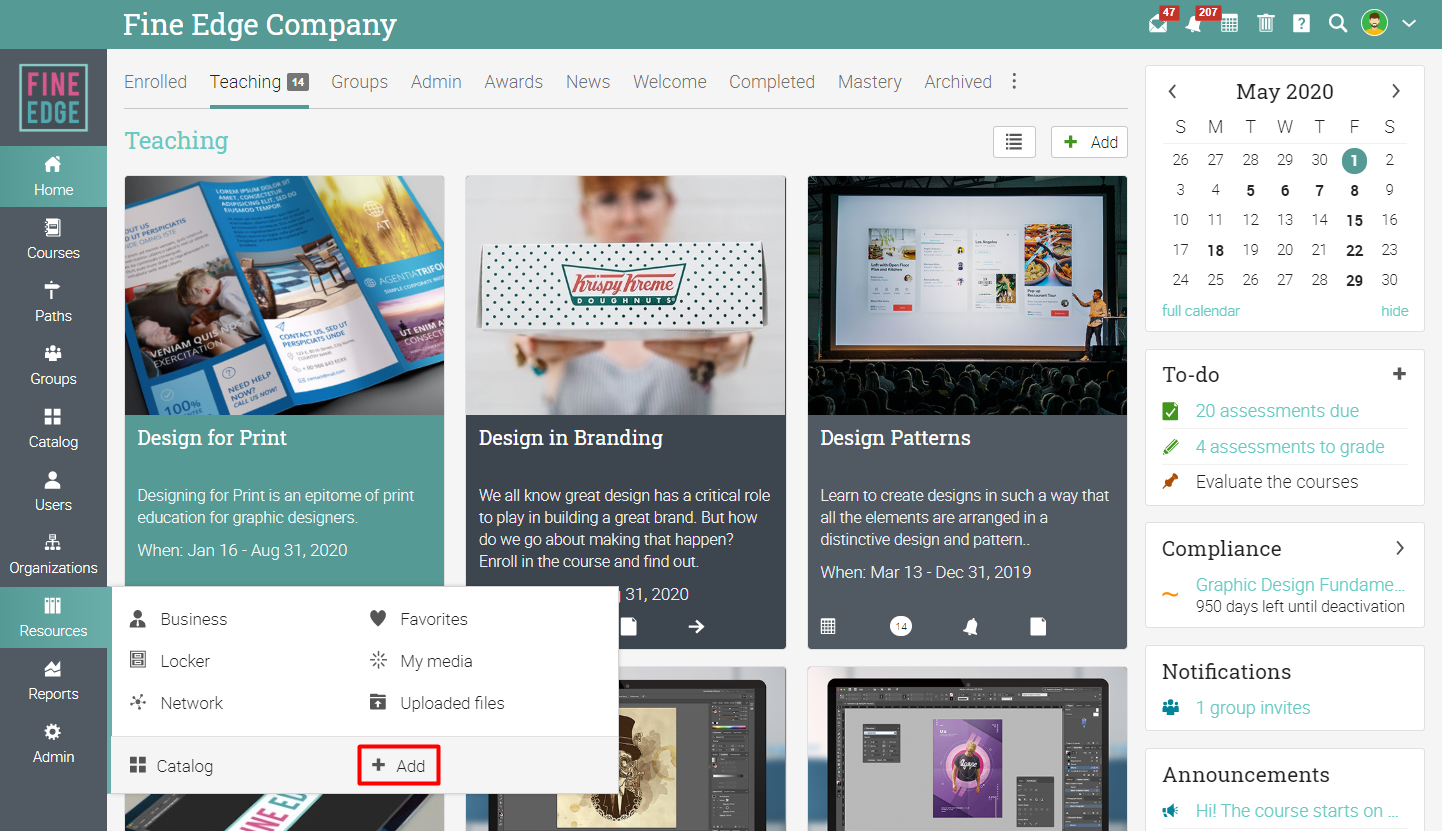Switch to list view icon
Image resolution: width=1442 pixels, height=831 pixels.
(1014, 142)
